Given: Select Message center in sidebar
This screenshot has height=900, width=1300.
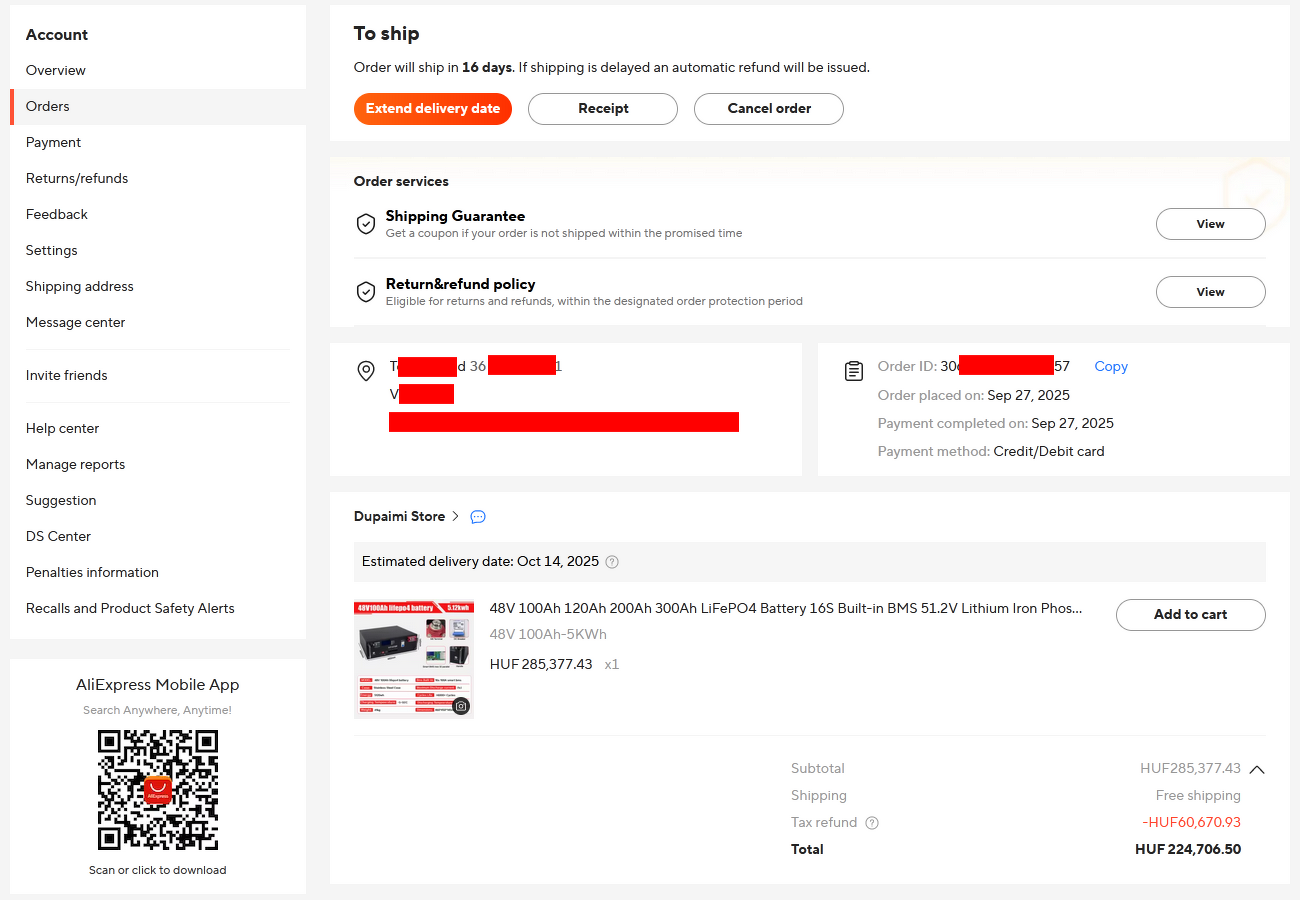Looking at the screenshot, I should (76, 322).
